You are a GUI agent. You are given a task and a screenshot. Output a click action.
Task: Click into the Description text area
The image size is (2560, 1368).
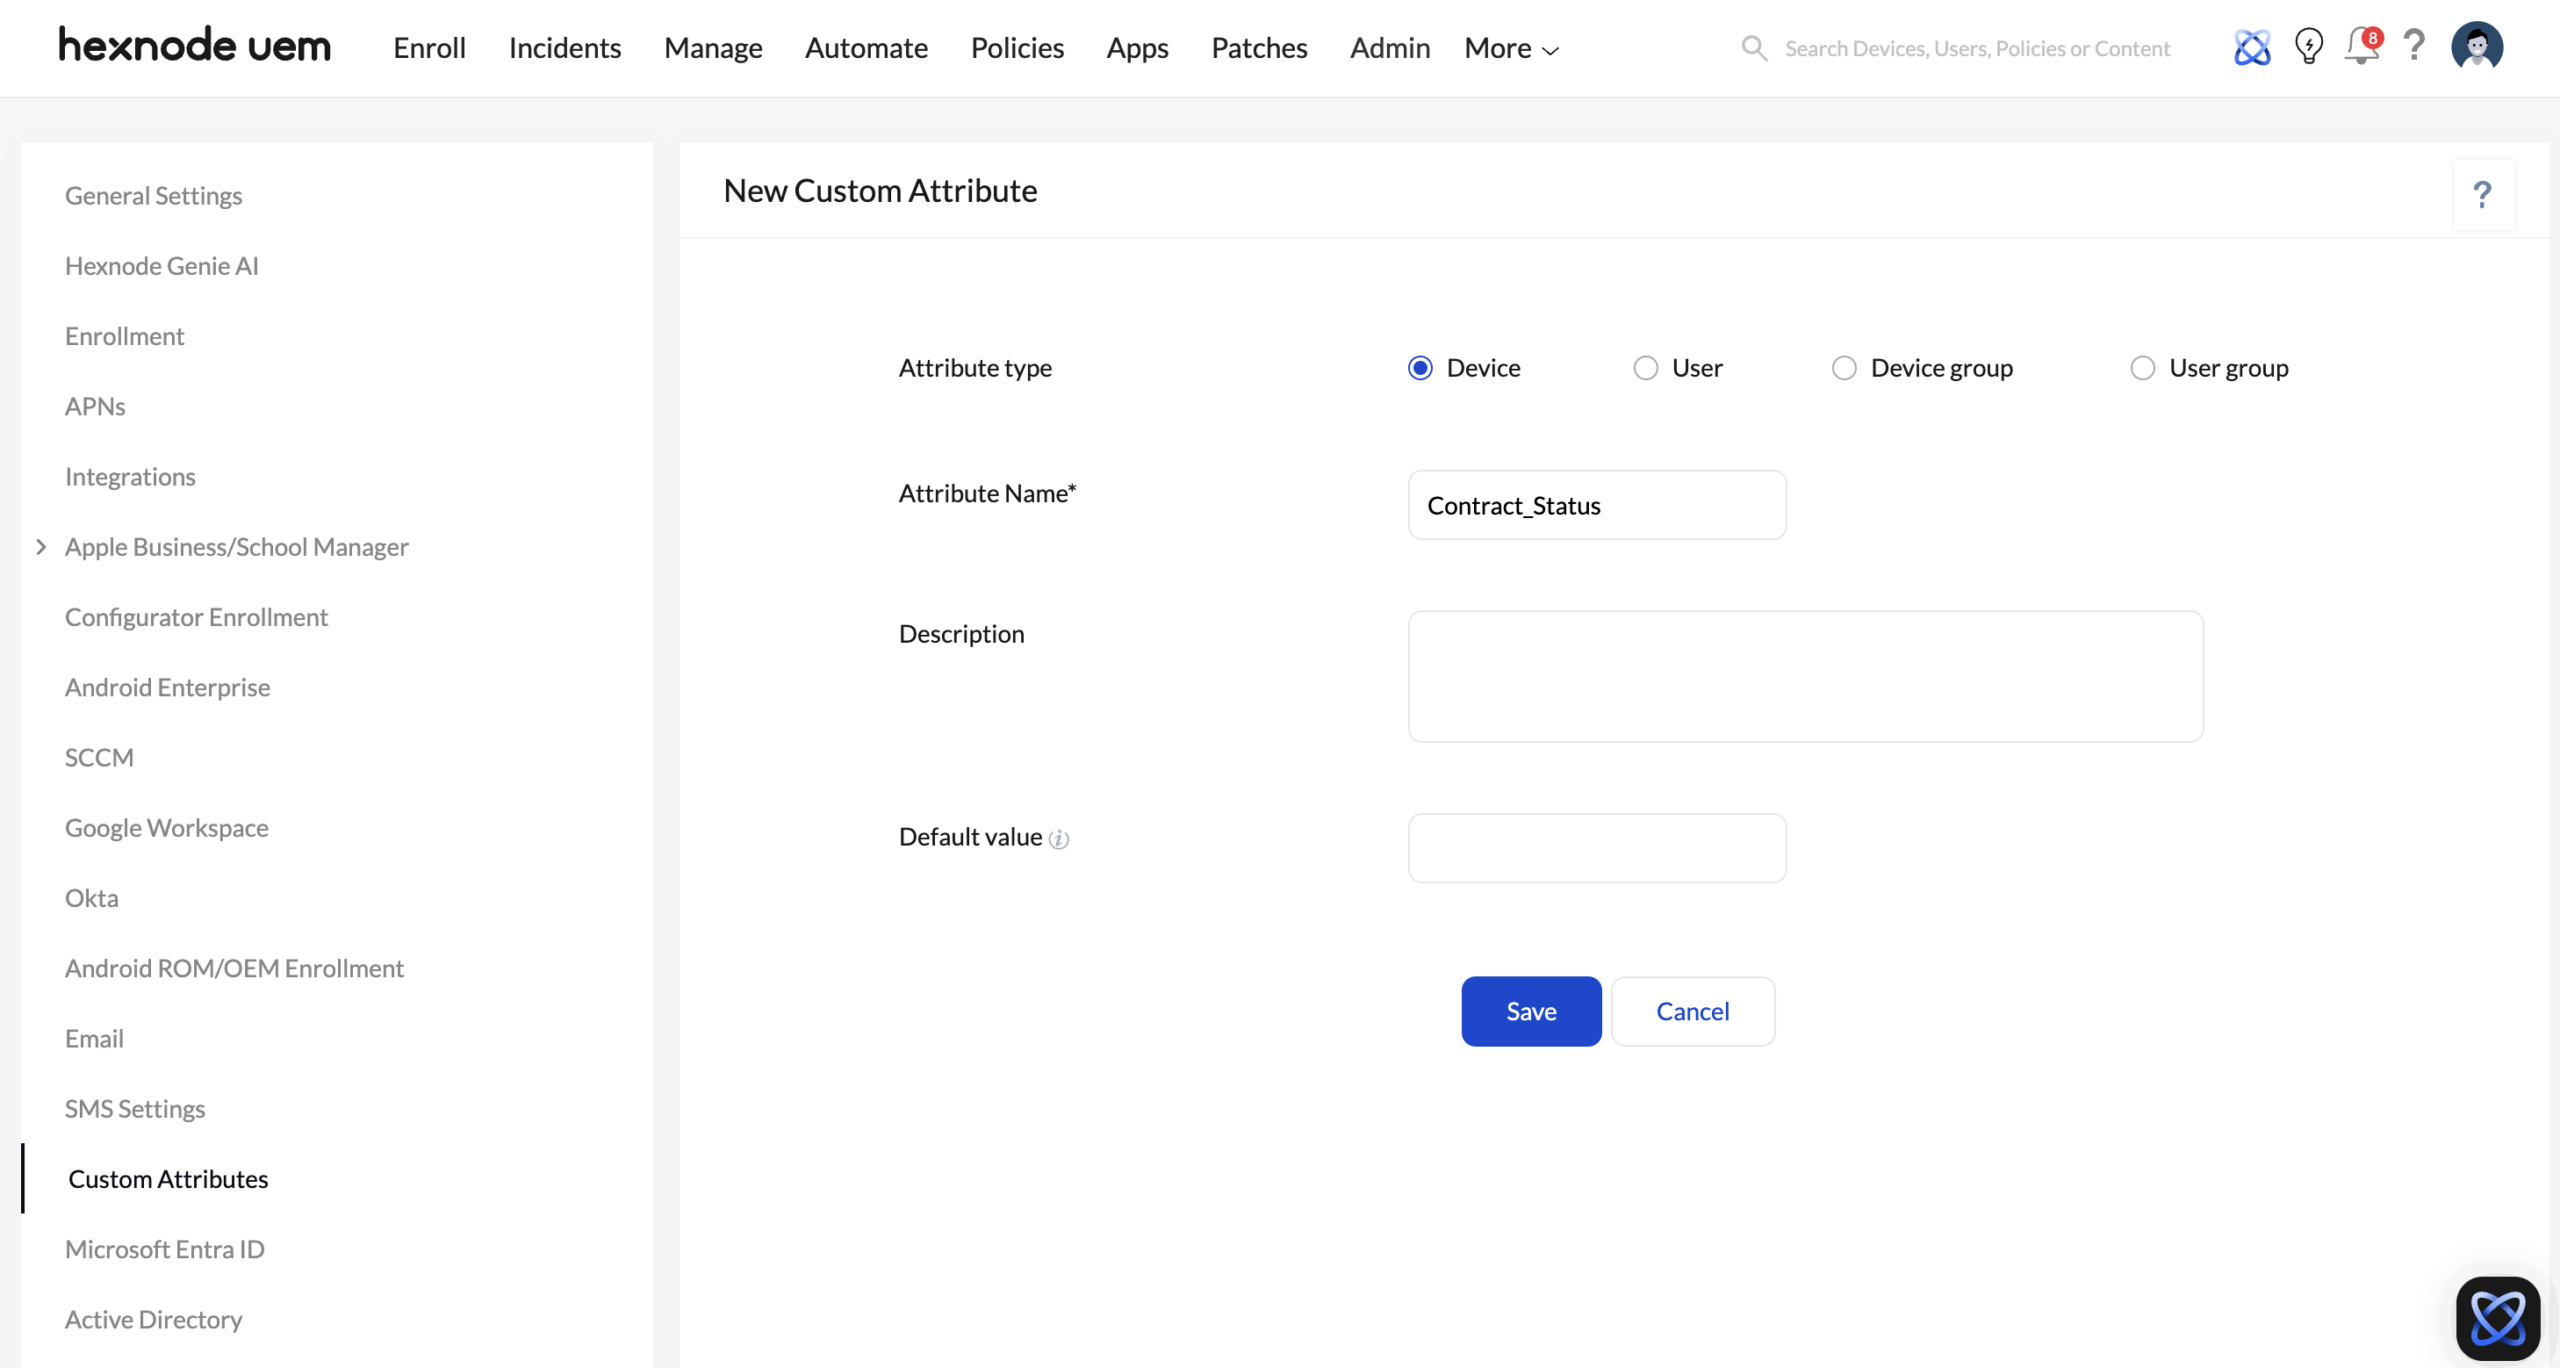click(1804, 676)
